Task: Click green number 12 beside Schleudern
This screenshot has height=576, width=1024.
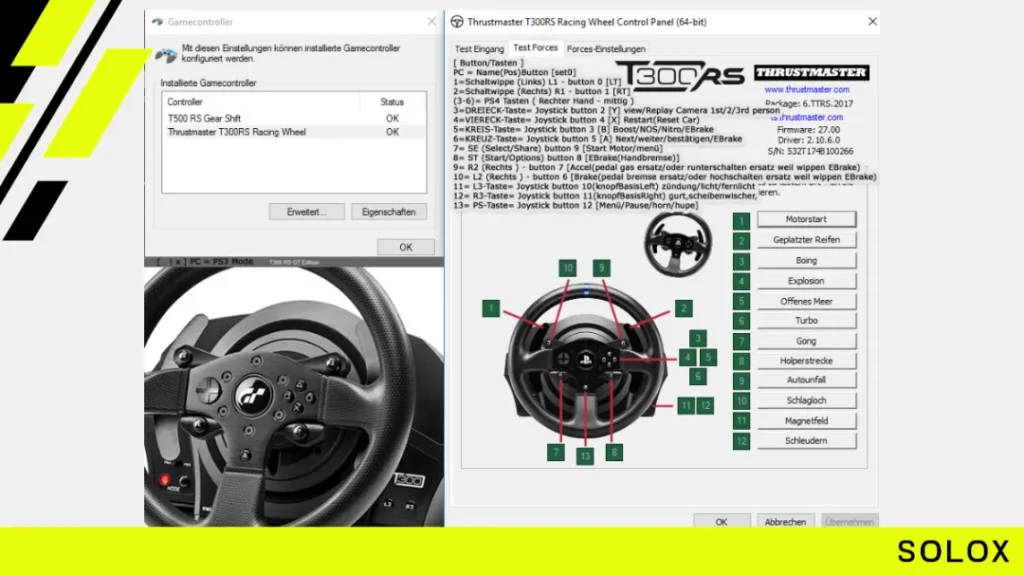Action: click(x=741, y=441)
